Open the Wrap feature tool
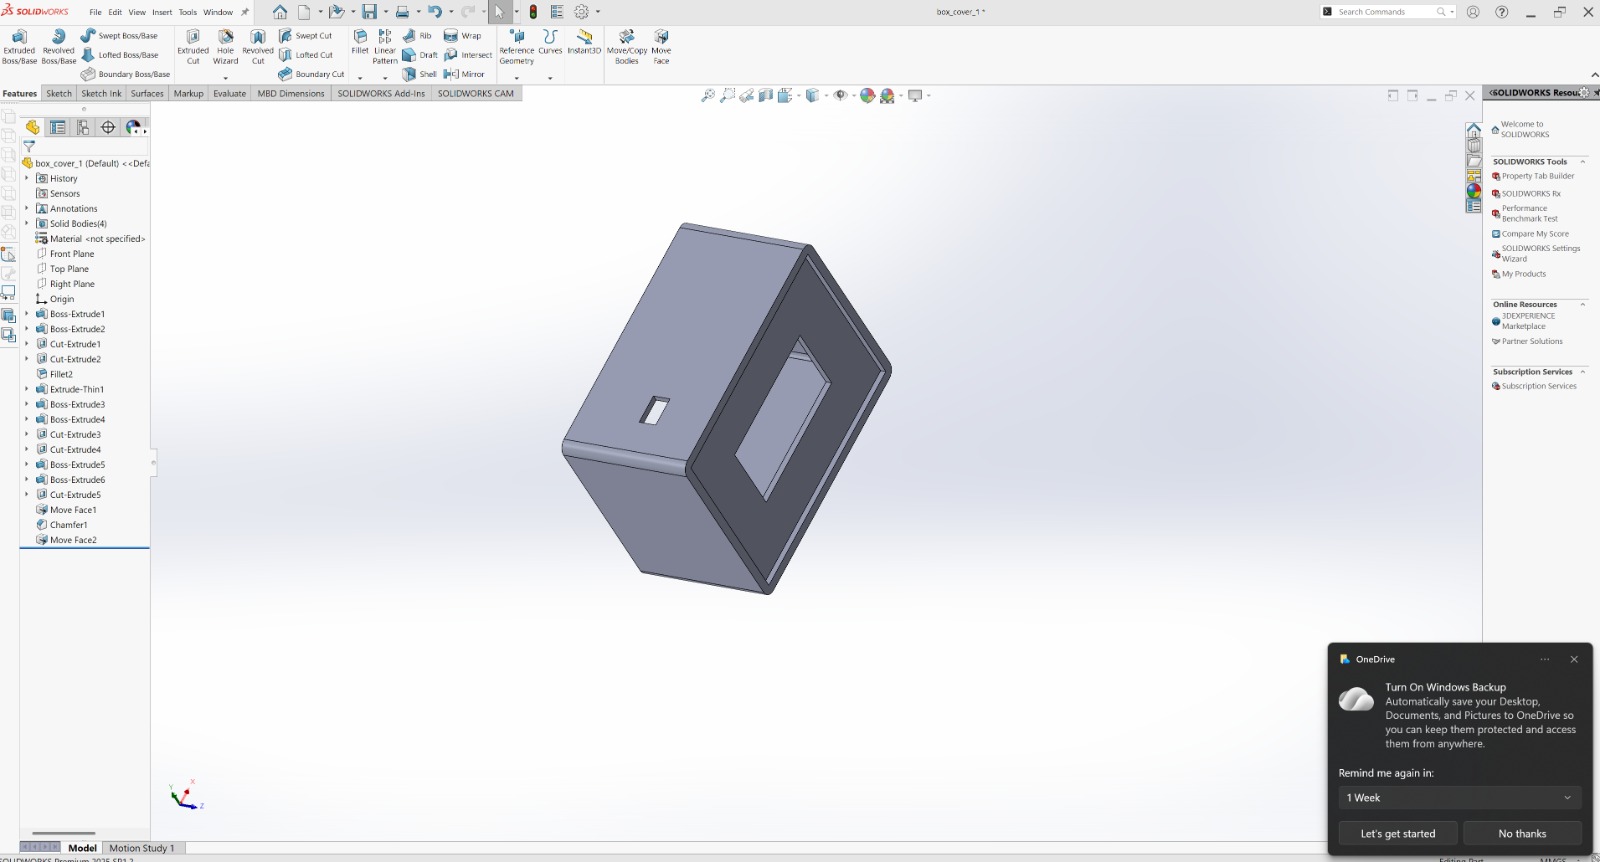1600x862 pixels. click(x=462, y=35)
